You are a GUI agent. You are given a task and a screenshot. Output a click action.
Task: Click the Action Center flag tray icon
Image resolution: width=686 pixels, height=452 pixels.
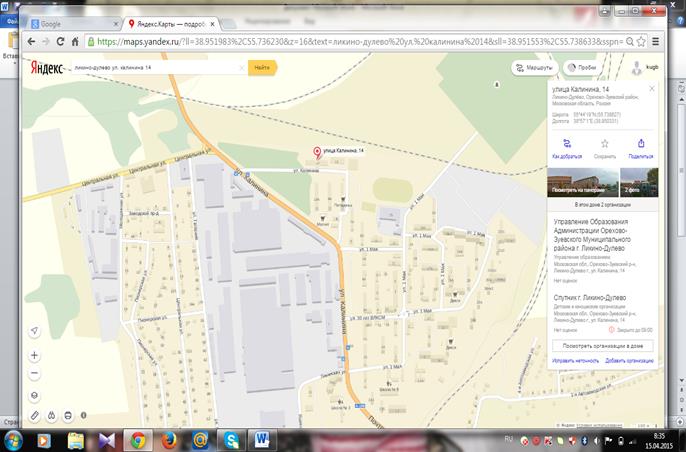tap(609, 441)
